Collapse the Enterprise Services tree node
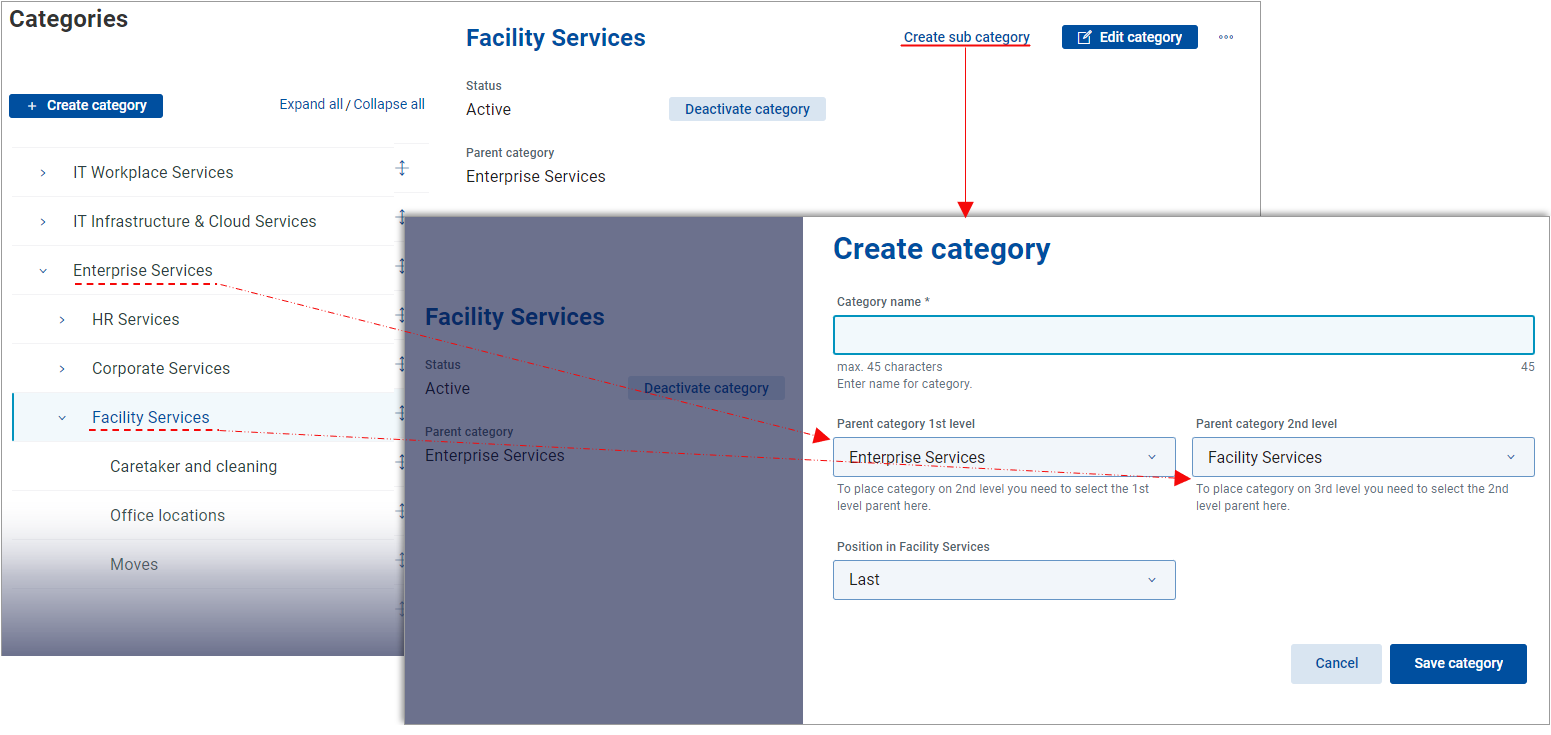 43,271
